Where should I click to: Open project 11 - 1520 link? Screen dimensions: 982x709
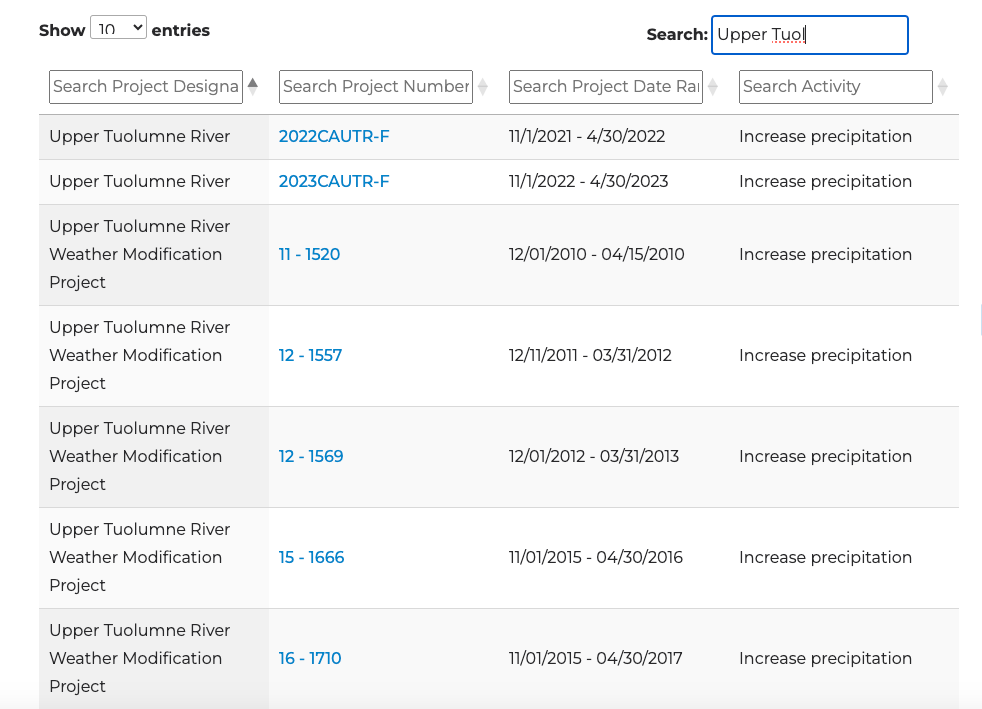pyautogui.click(x=309, y=254)
